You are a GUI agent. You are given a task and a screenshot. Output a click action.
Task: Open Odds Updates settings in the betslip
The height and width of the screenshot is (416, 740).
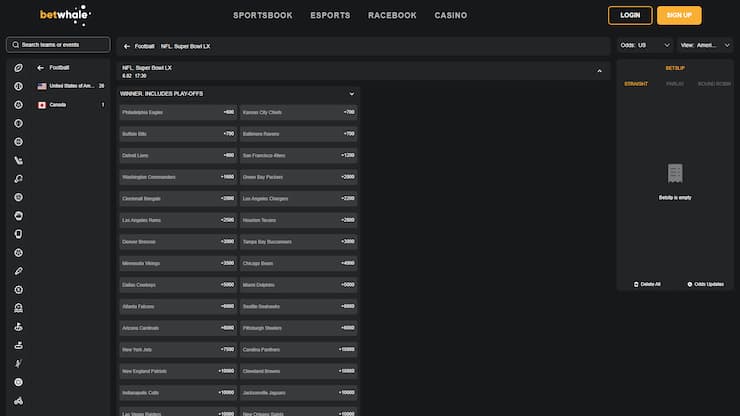690,284
